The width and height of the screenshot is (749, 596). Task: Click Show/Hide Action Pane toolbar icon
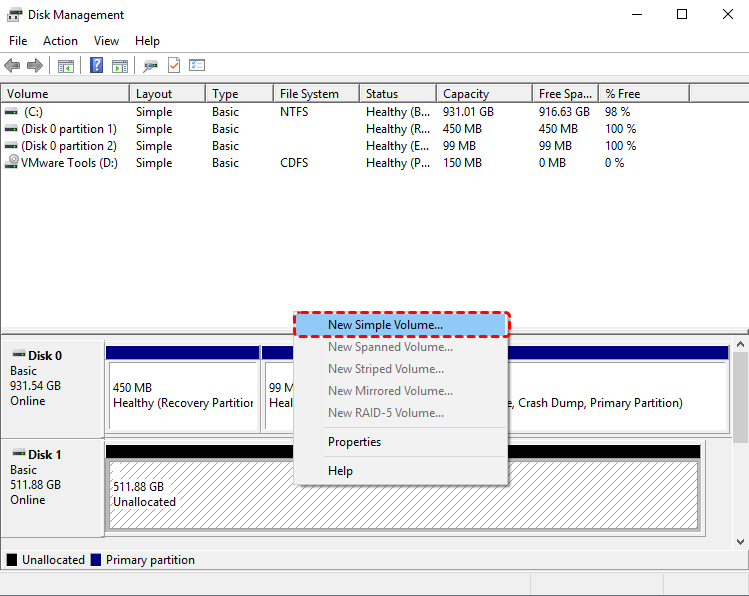point(120,66)
